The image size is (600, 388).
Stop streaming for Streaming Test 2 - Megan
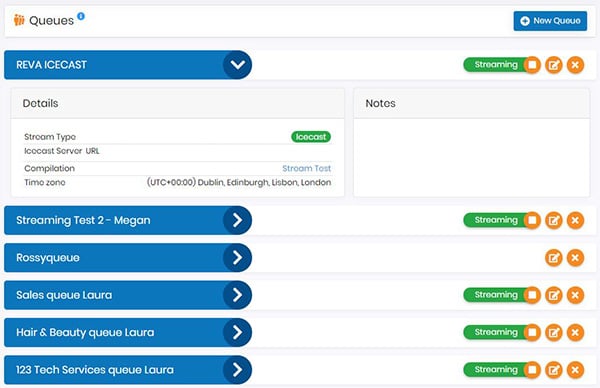click(532, 220)
